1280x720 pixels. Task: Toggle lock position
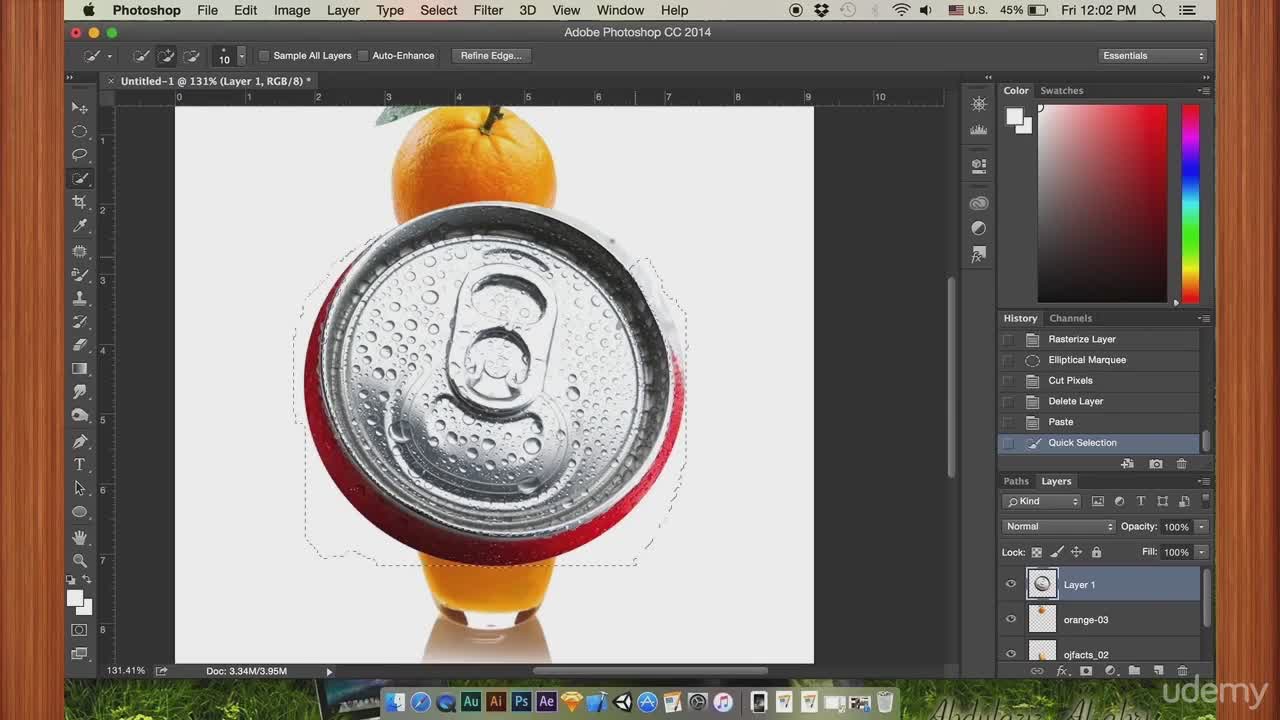tap(1076, 552)
